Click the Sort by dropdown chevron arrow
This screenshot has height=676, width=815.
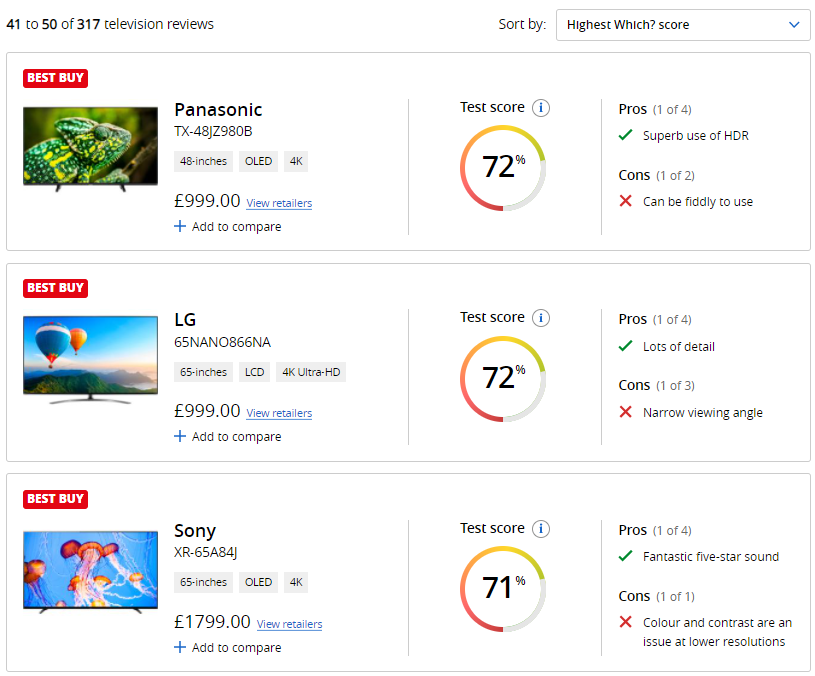[x=794, y=25]
